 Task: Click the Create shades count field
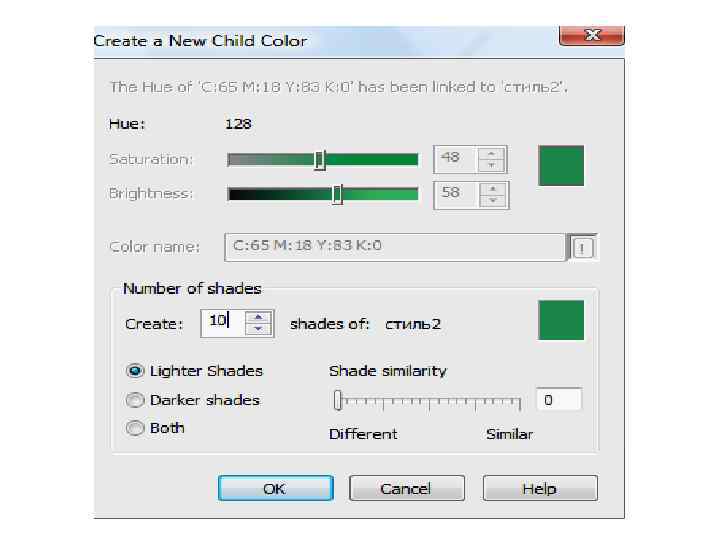(221, 322)
